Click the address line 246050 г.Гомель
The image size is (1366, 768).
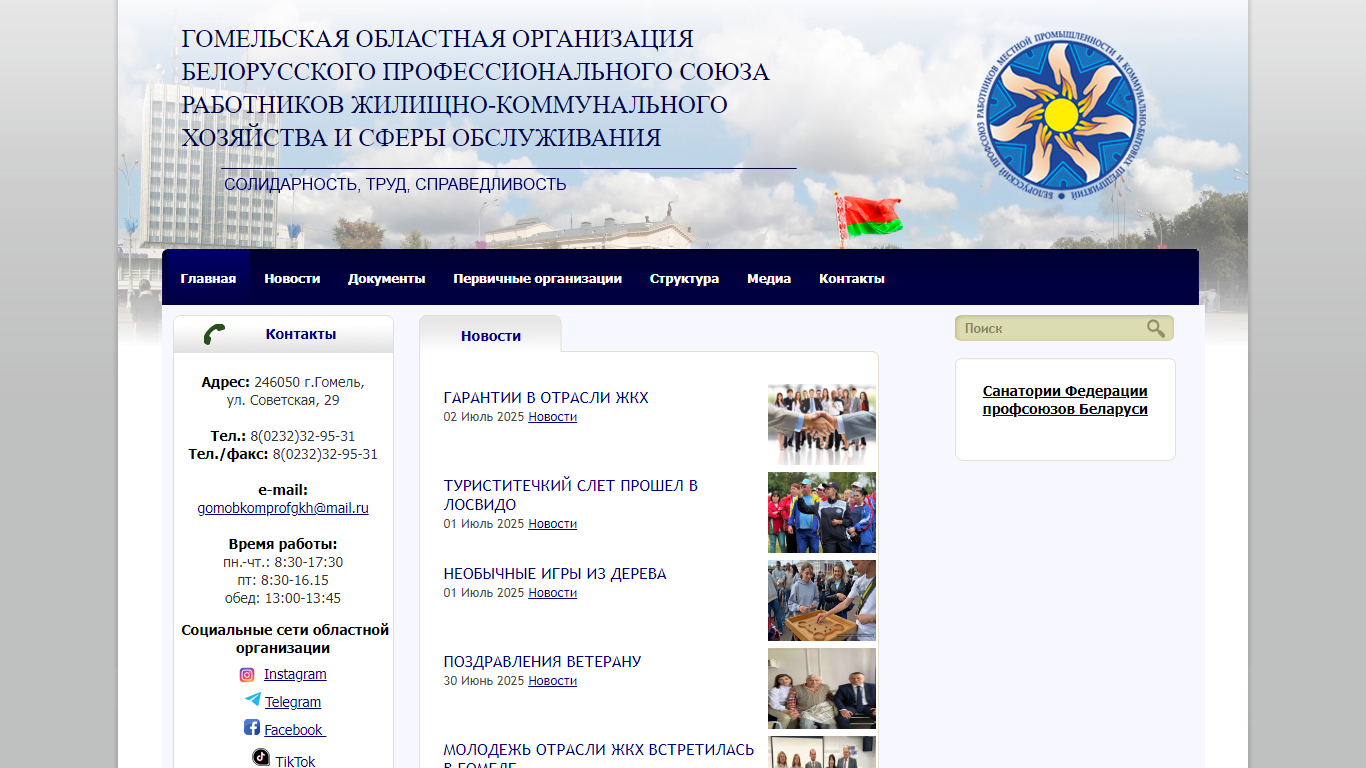(283, 382)
